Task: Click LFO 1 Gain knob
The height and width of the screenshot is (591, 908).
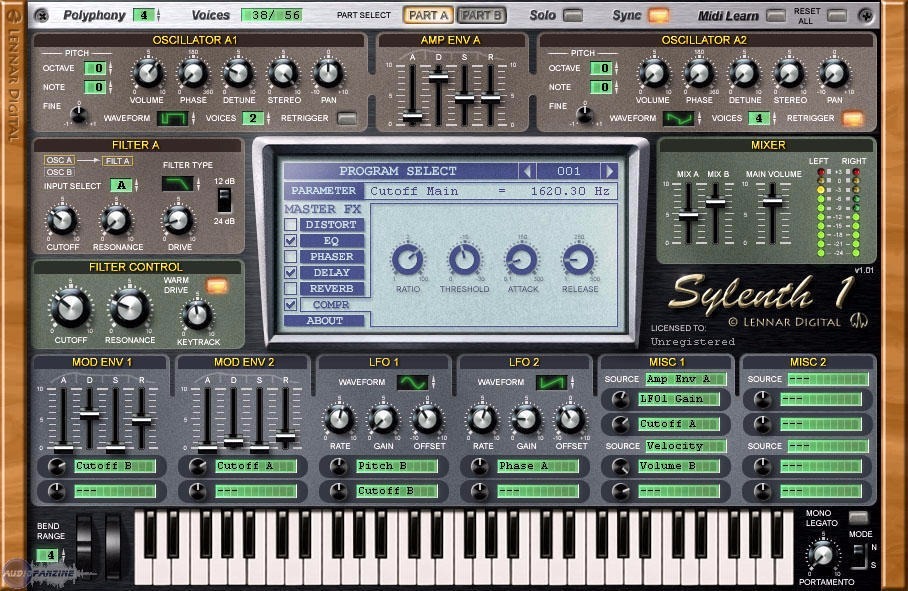Action: 383,420
